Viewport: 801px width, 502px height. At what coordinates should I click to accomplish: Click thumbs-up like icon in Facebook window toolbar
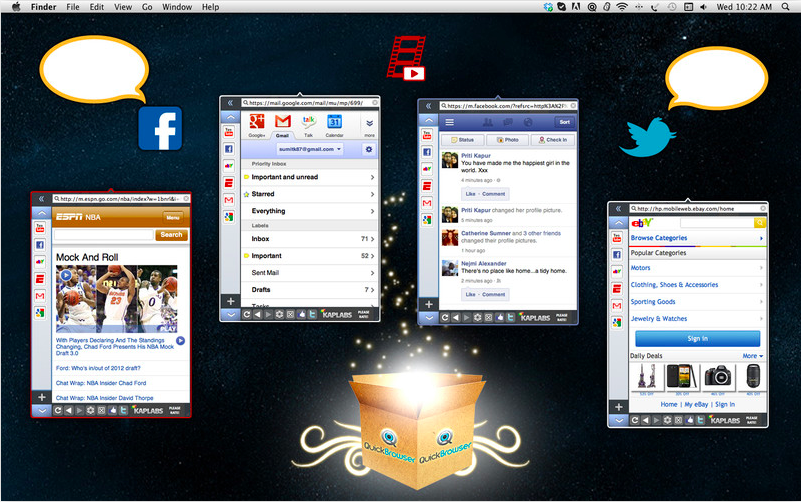pyautogui.click(x=502, y=317)
